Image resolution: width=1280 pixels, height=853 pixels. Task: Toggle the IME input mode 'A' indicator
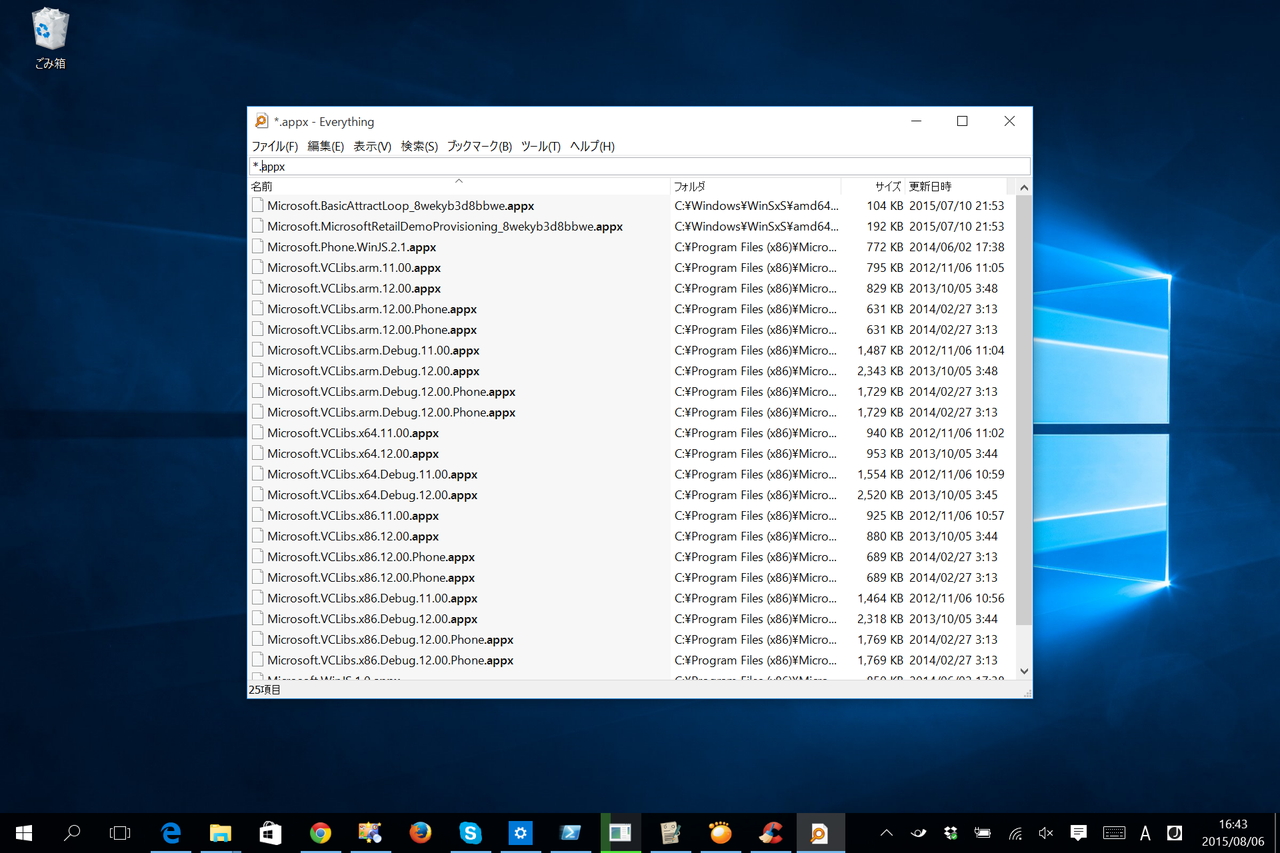(x=1145, y=833)
